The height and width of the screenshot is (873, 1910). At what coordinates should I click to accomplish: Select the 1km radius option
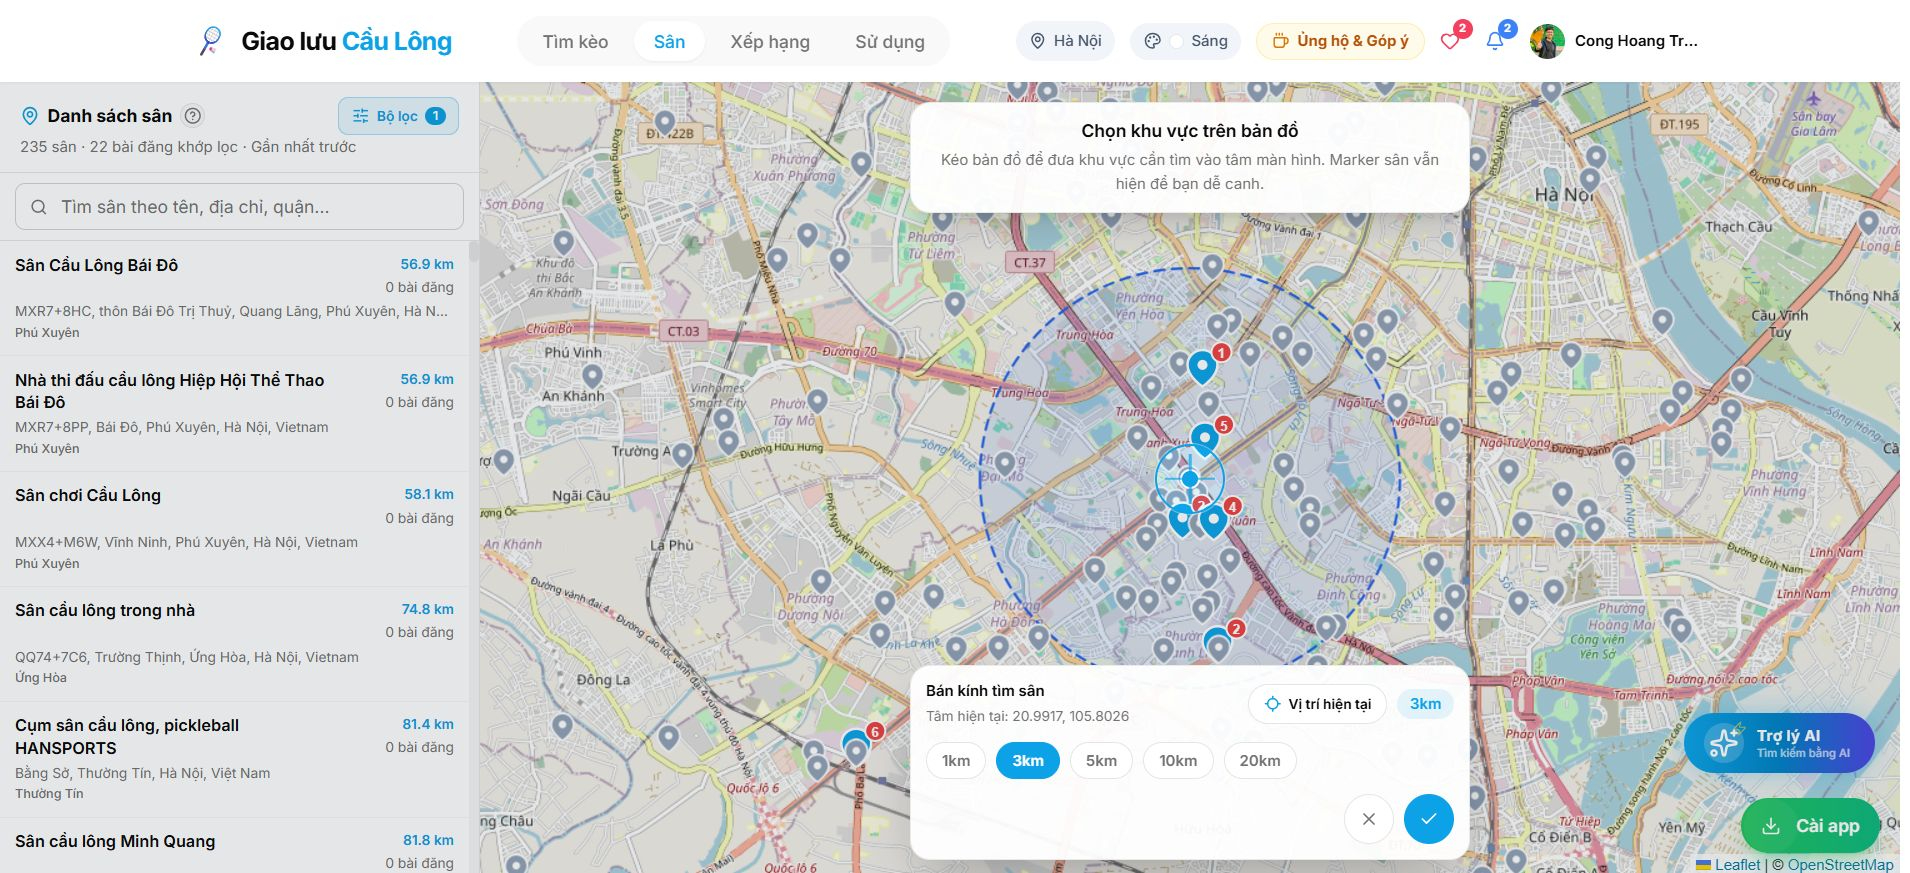[x=956, y=761]
